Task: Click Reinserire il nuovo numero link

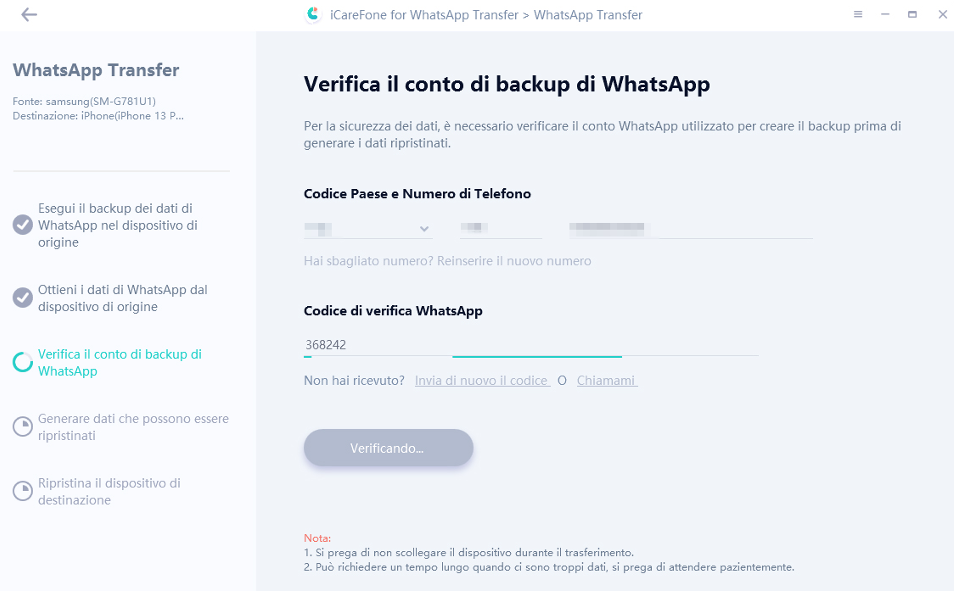Action: tap(514, 261)
